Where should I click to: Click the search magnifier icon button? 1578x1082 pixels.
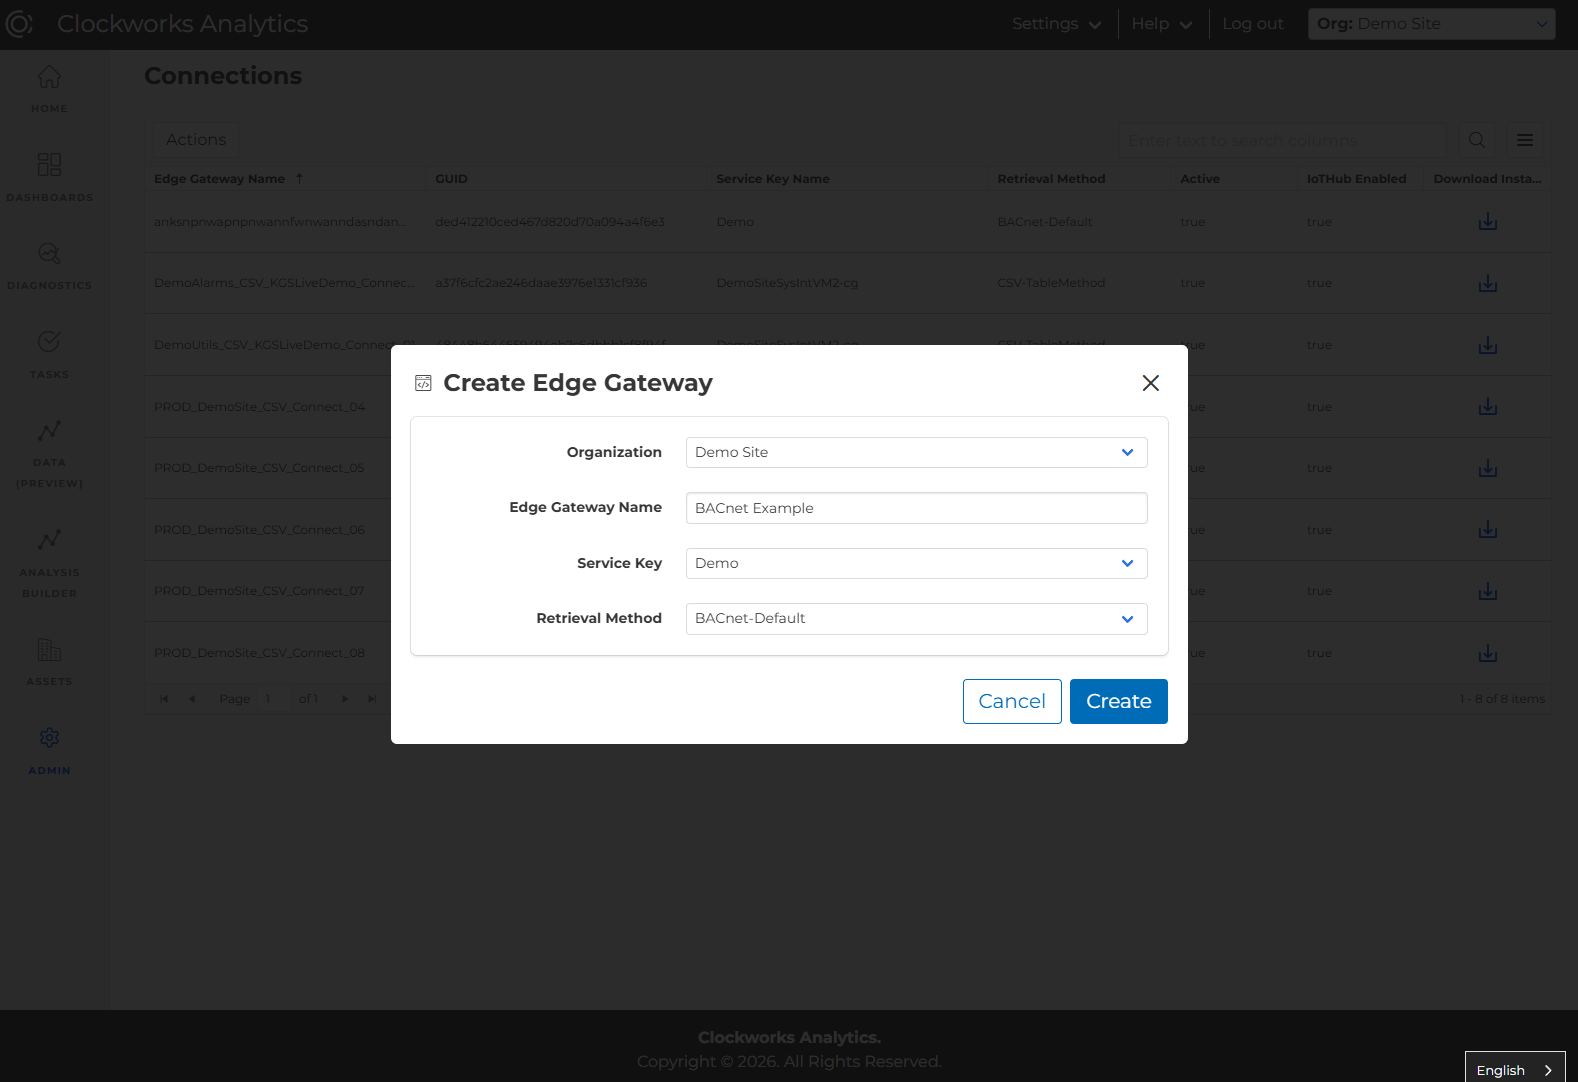[x=1477, y=140]
